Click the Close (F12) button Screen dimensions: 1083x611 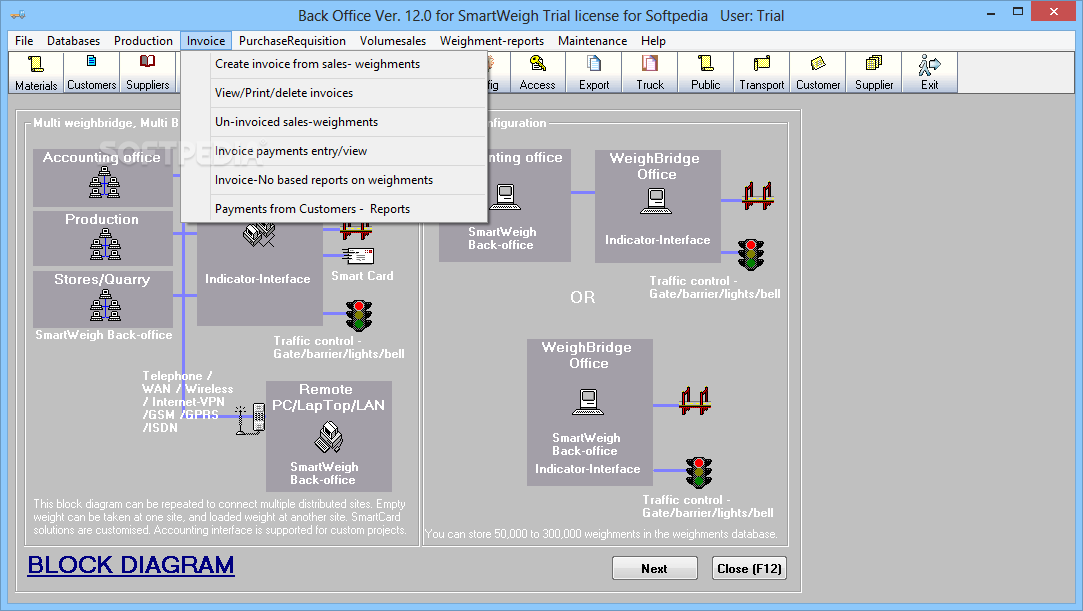[749, 568]
